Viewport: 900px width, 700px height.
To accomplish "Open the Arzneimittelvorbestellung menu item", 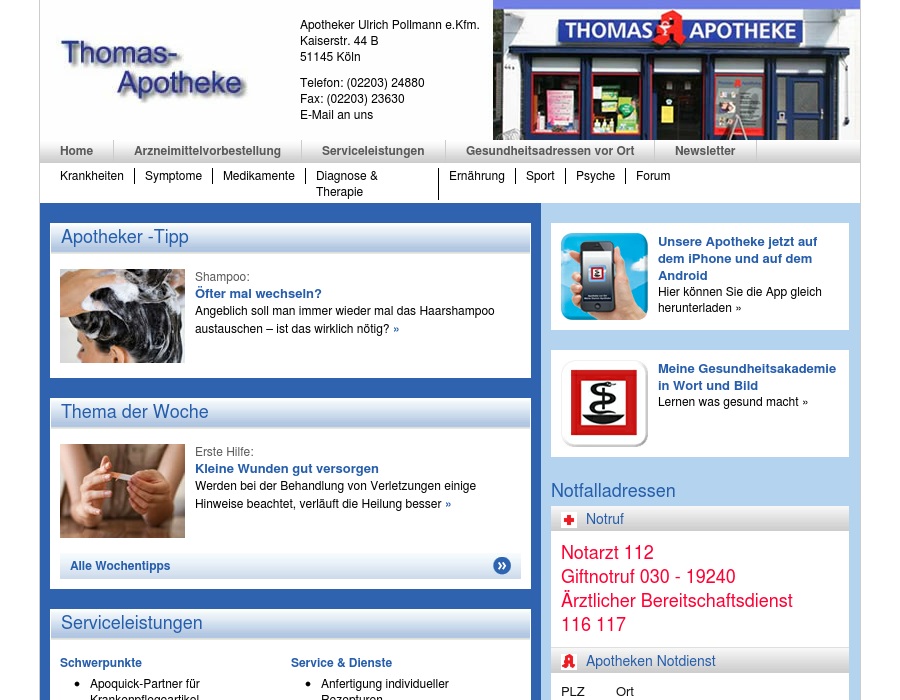I will coord(207,151).
